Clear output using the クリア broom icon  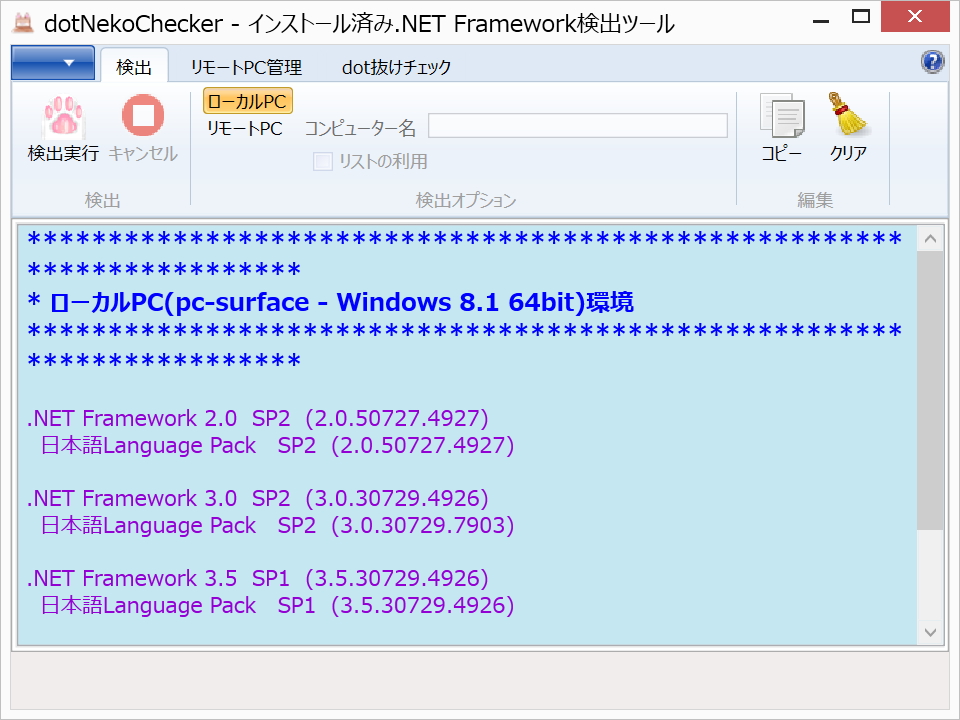coord(847,115)
